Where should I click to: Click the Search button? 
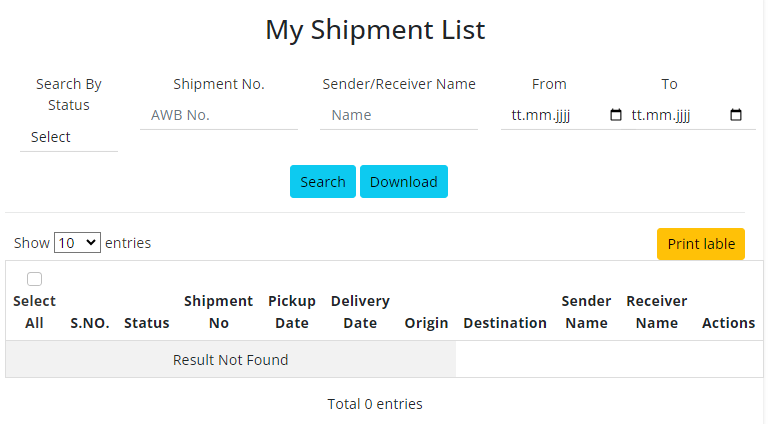tap(322, 182)
